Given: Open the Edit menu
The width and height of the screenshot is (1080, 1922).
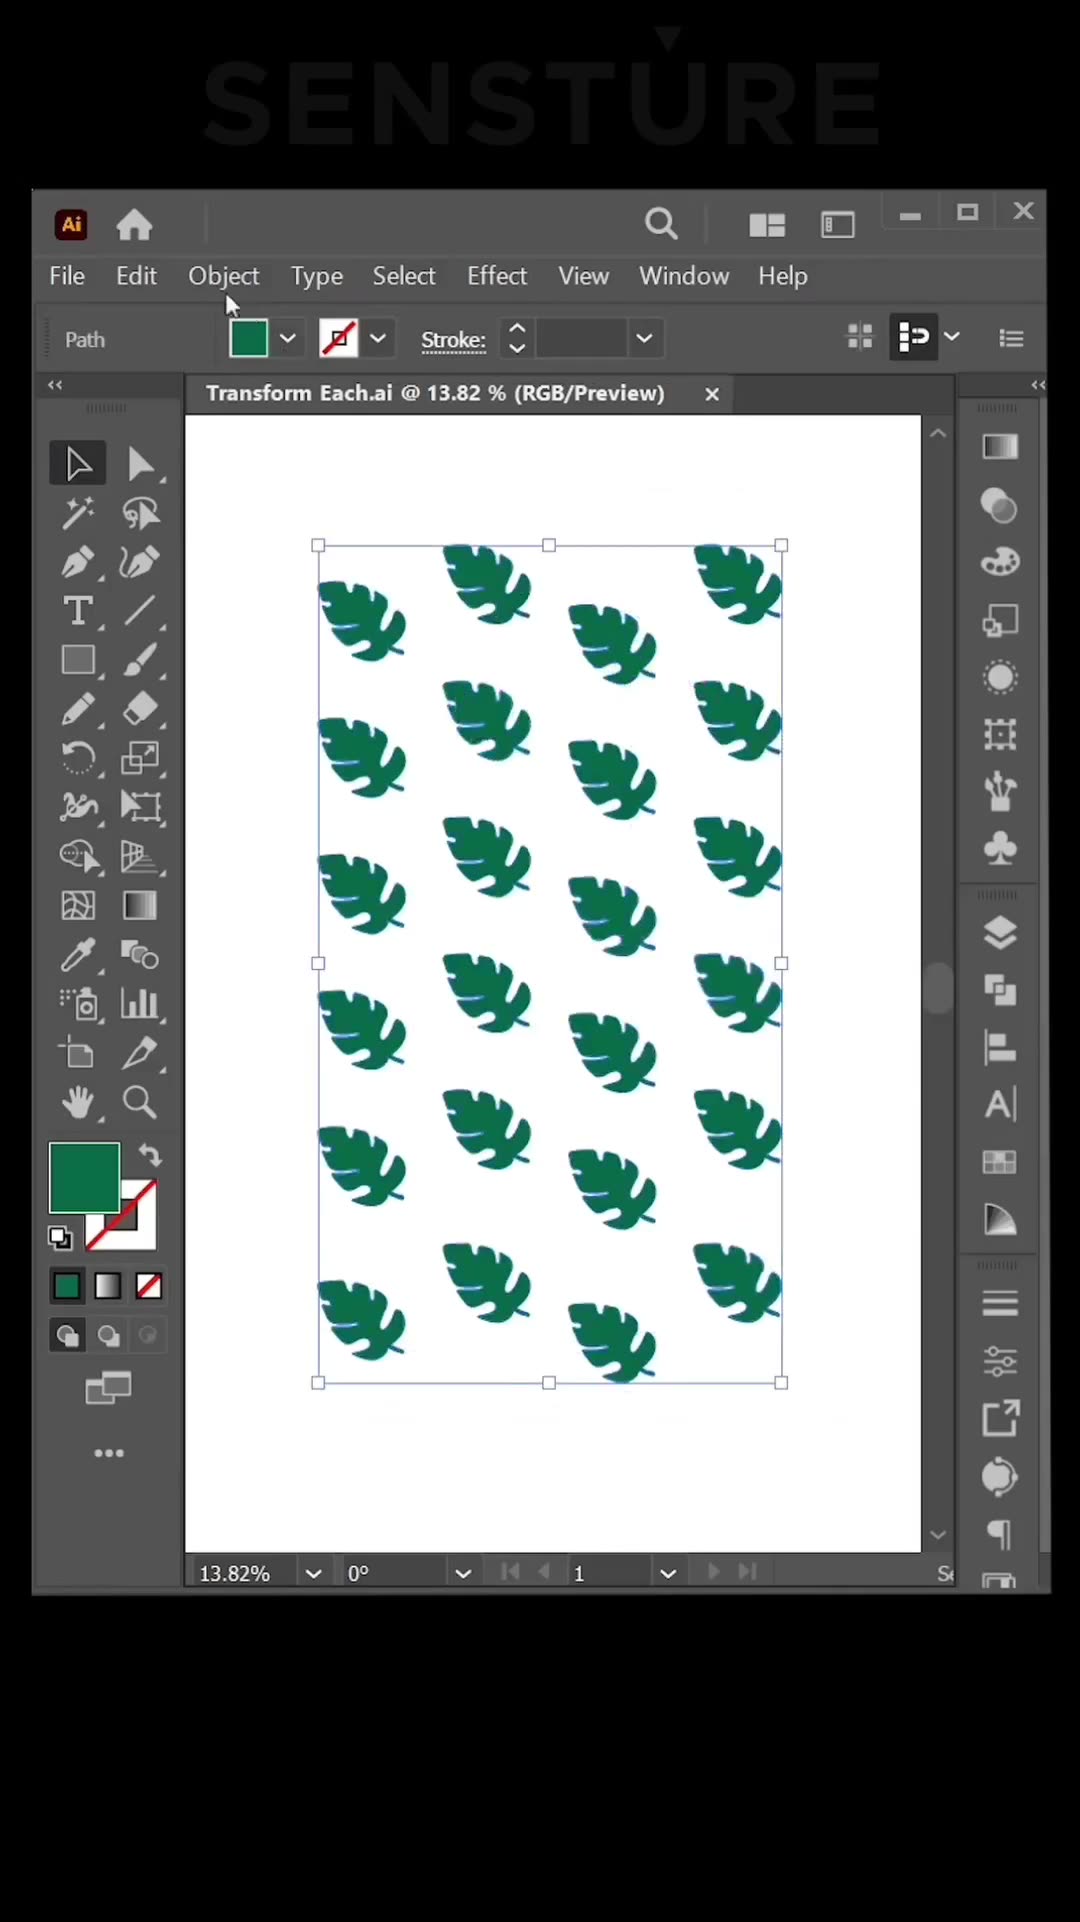Looking at the screenshot, I should click(x=136, y=276).
